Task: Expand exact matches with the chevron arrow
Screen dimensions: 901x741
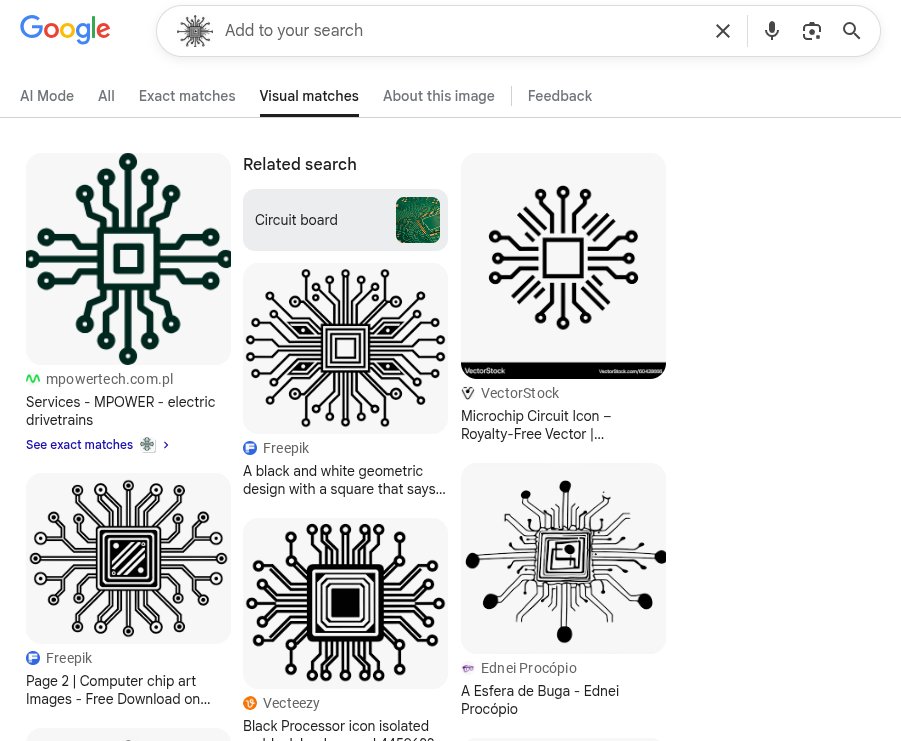Action: coord(166,445)
